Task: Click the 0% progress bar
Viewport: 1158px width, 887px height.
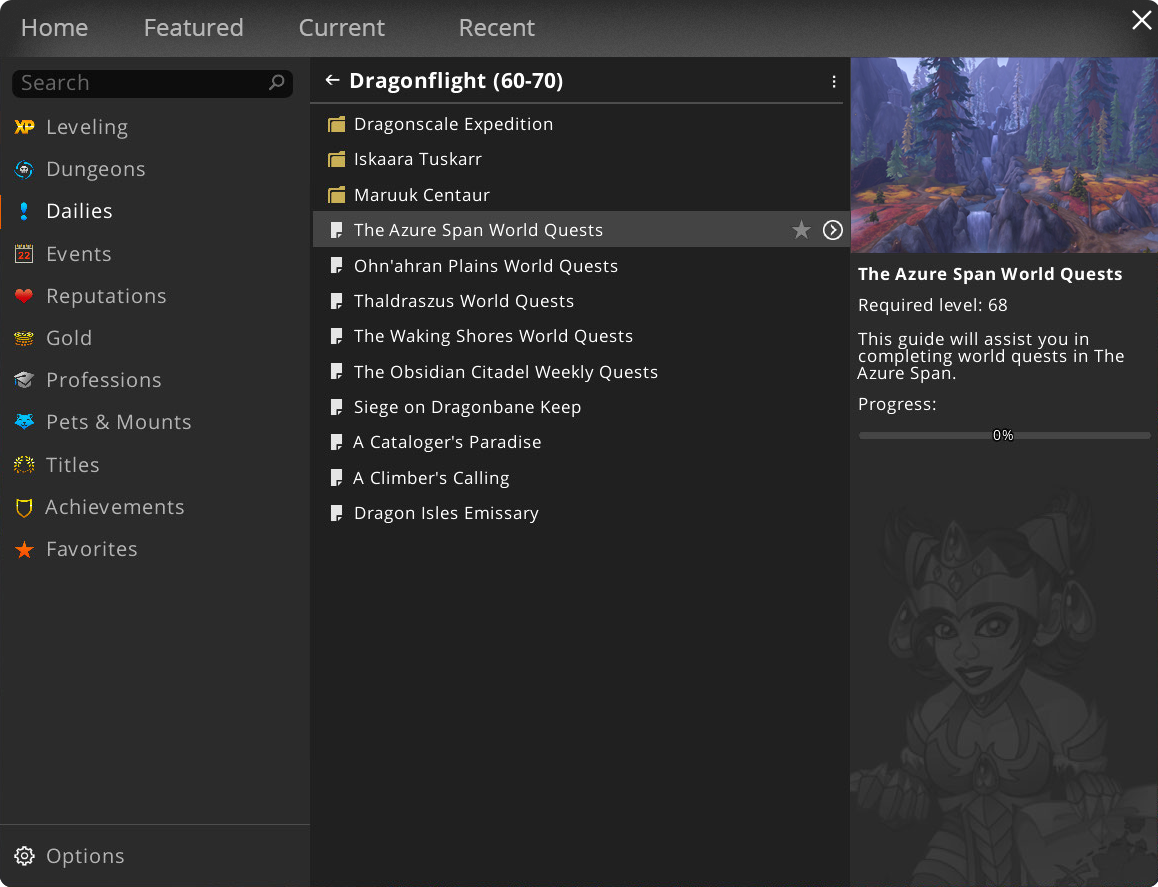Action: [1004, 436]
